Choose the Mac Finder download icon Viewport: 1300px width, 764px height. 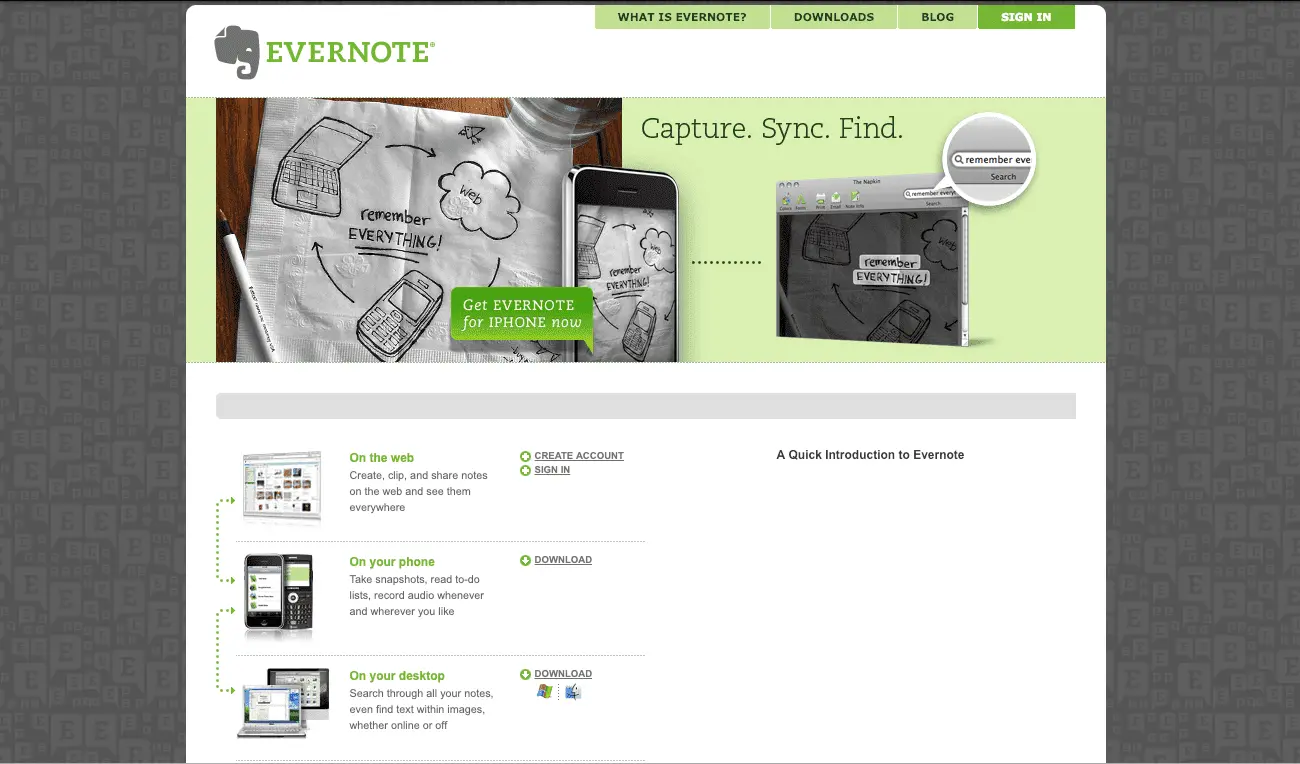coord(573,692)
